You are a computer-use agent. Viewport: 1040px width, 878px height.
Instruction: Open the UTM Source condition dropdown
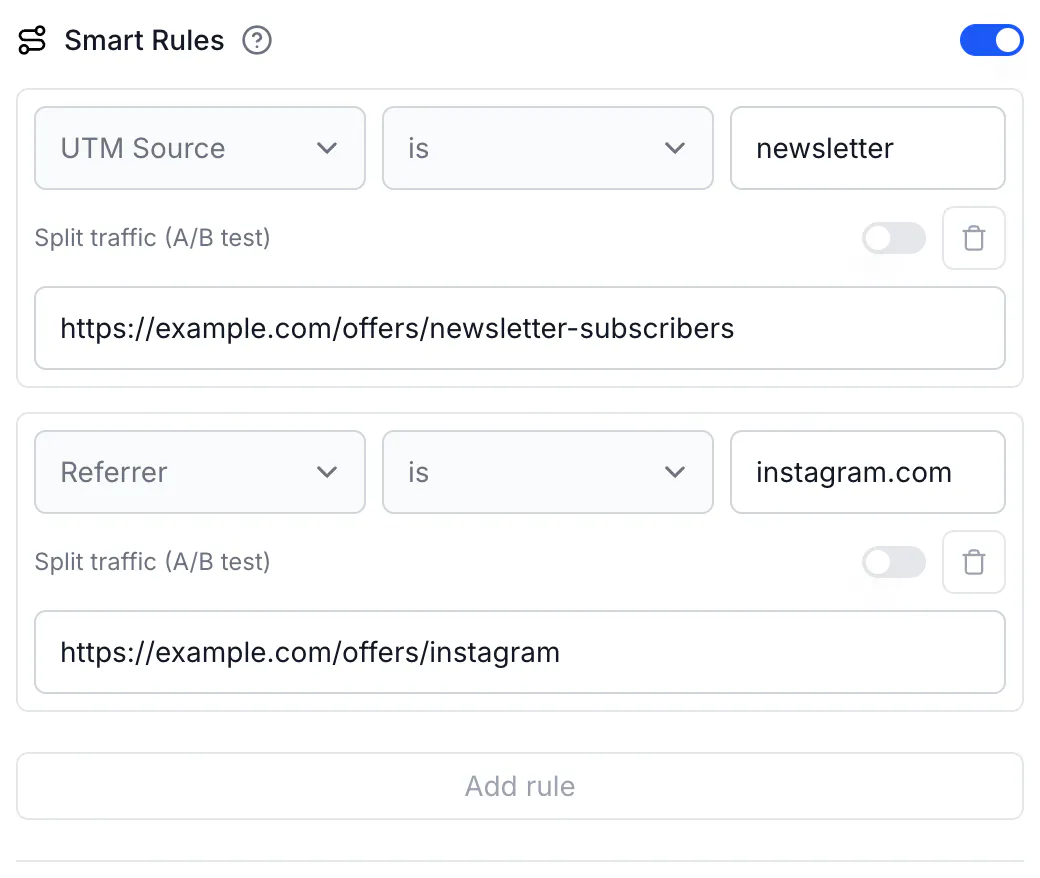click(200, 149)
